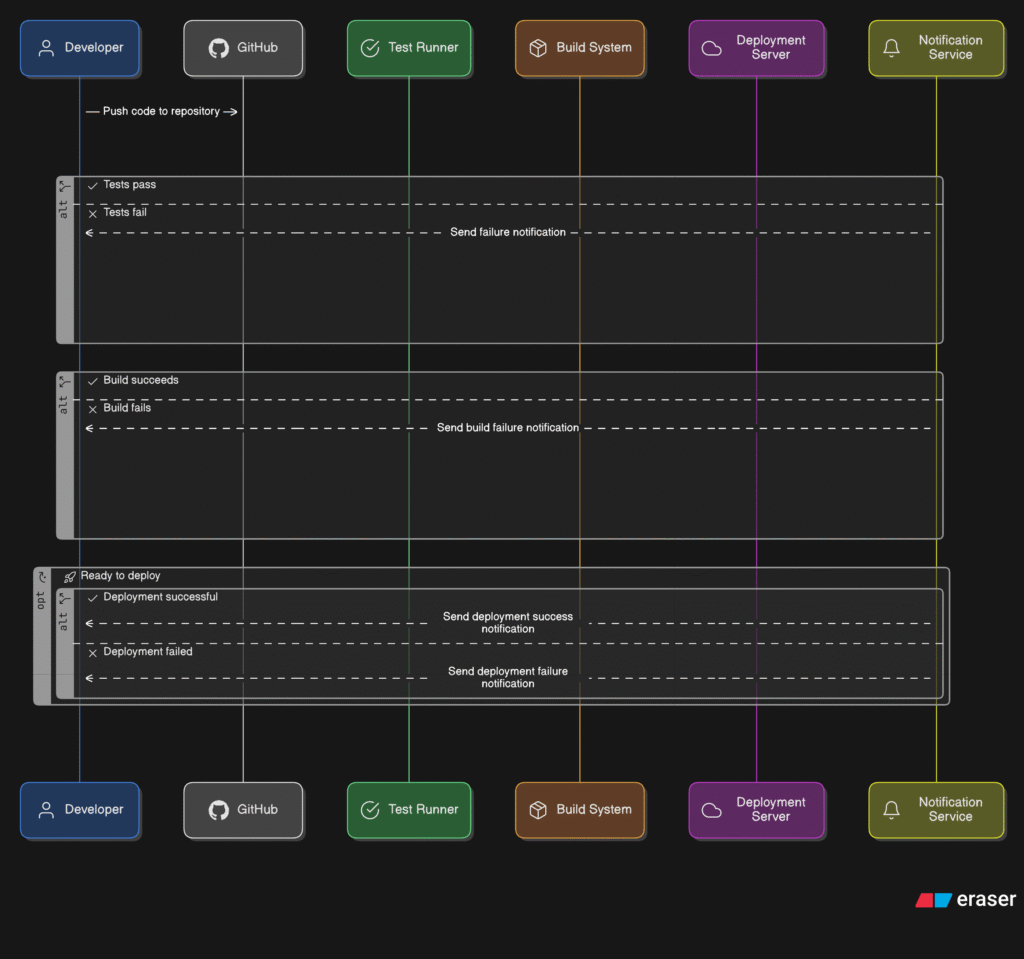Click the GitHub logo in the bottom GitHub box
1024x959 pixels.
pos(219,810)
